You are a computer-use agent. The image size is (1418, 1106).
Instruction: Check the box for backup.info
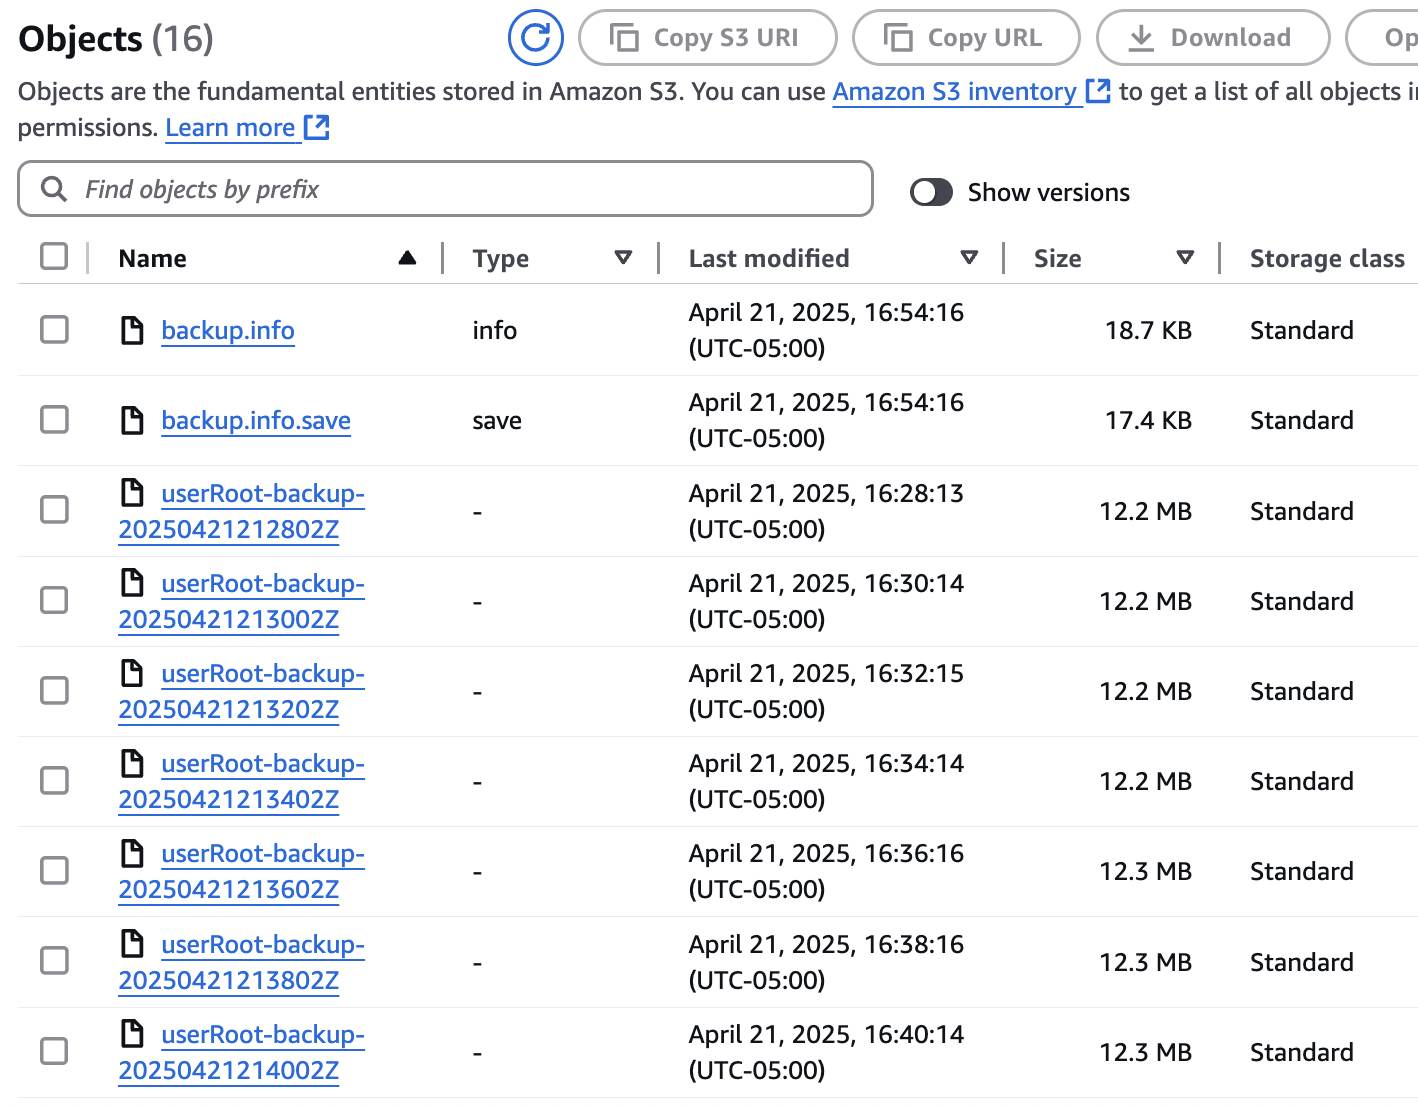[54, 330]
